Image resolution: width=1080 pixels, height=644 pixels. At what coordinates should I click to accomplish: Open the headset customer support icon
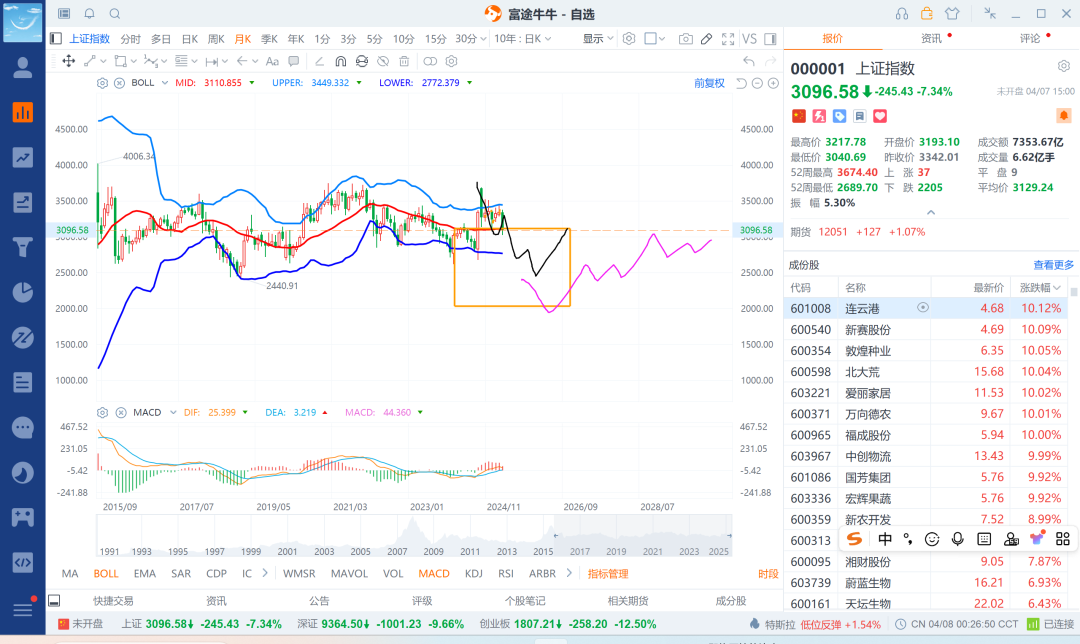click(902, 13)
